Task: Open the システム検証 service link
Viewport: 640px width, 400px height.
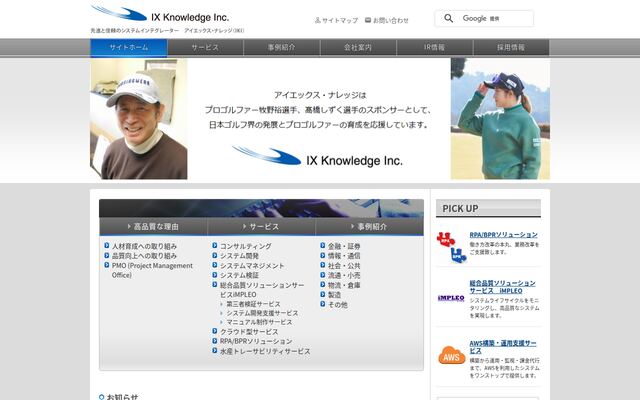Action: pyautogui.click(x=240, y=276)
